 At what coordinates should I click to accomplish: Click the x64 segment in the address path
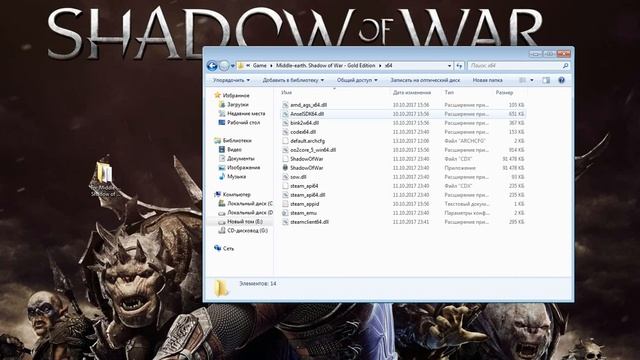tap(388, 66)
